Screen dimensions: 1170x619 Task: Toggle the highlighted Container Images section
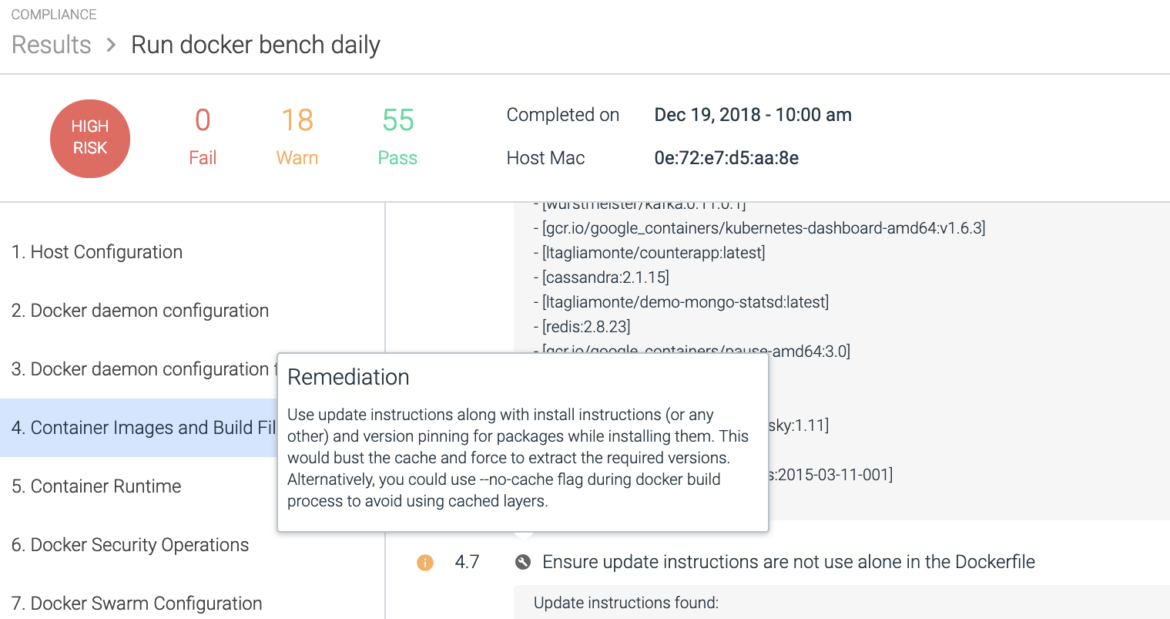pyautogui.click(x=140, y=428)
